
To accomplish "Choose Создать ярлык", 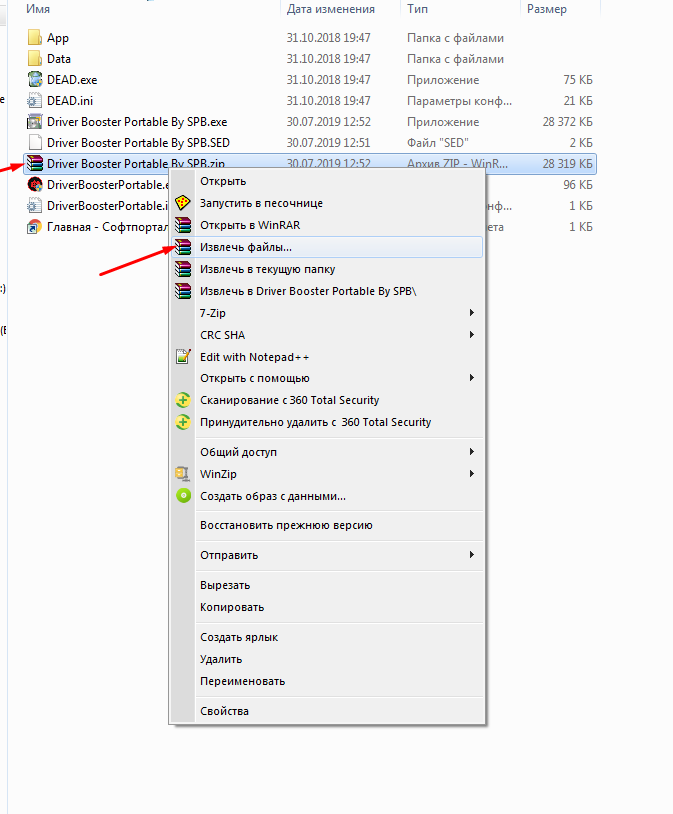I will [x=327, y=637].
